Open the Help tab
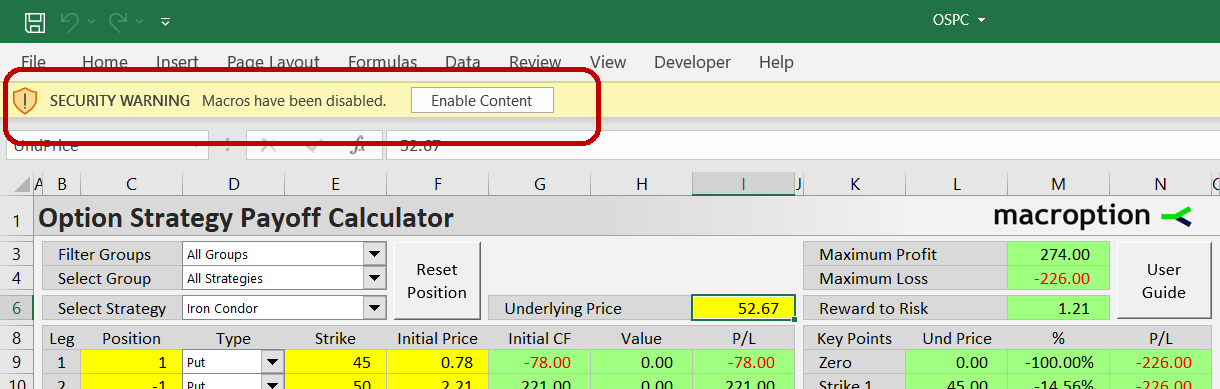Viewport: 1220px width, 389px height. pyautogui.click(x=776, y=62)
